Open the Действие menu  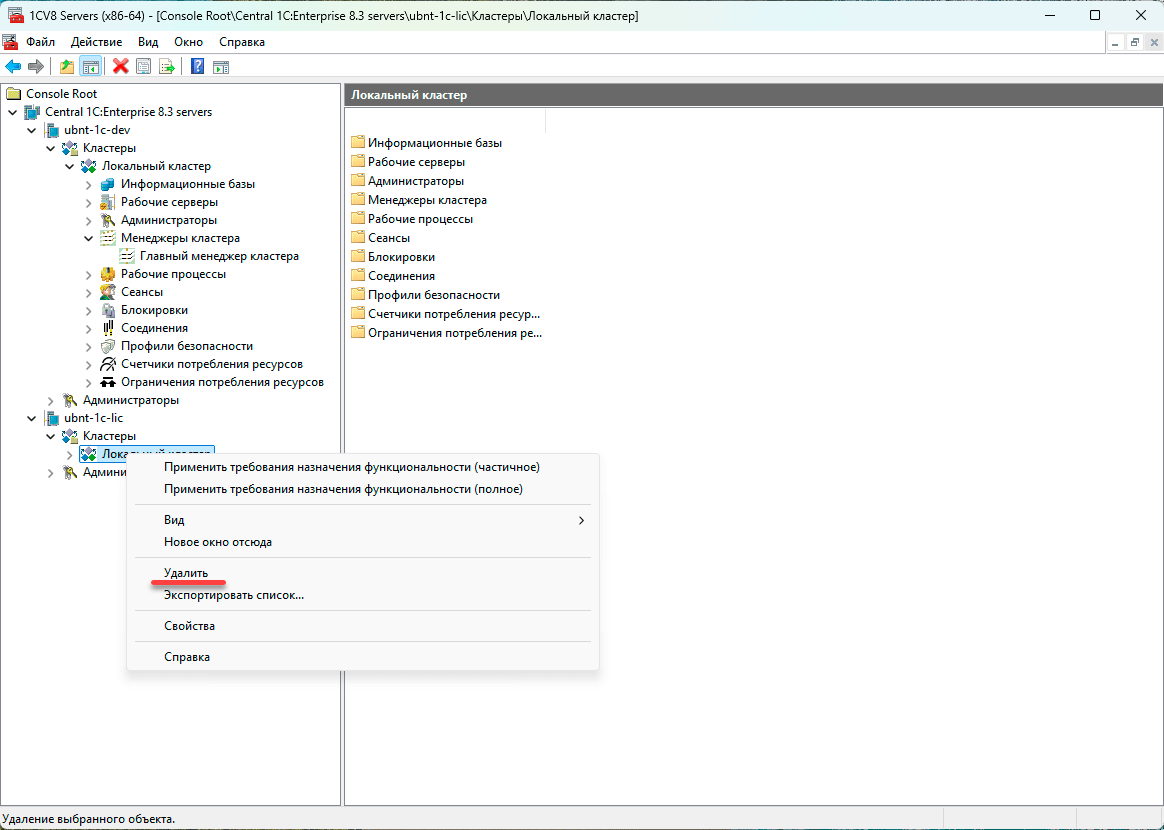(x=97, y=42)
